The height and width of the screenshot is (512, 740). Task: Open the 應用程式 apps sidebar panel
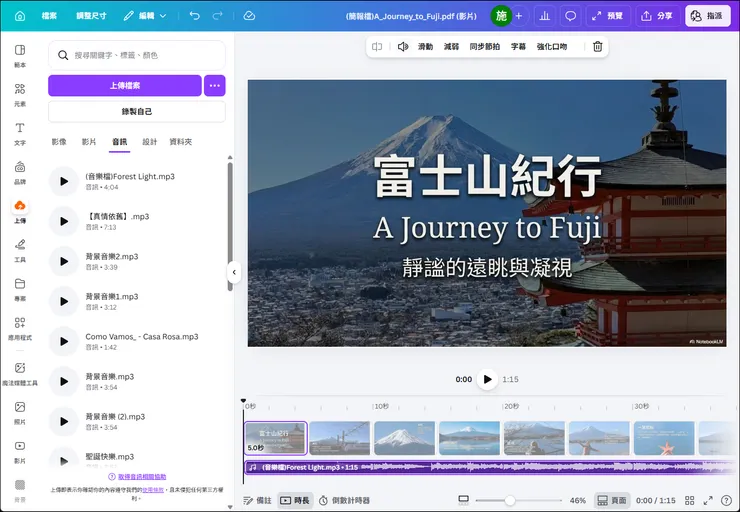pyautogui.click(x=20, y=328)
